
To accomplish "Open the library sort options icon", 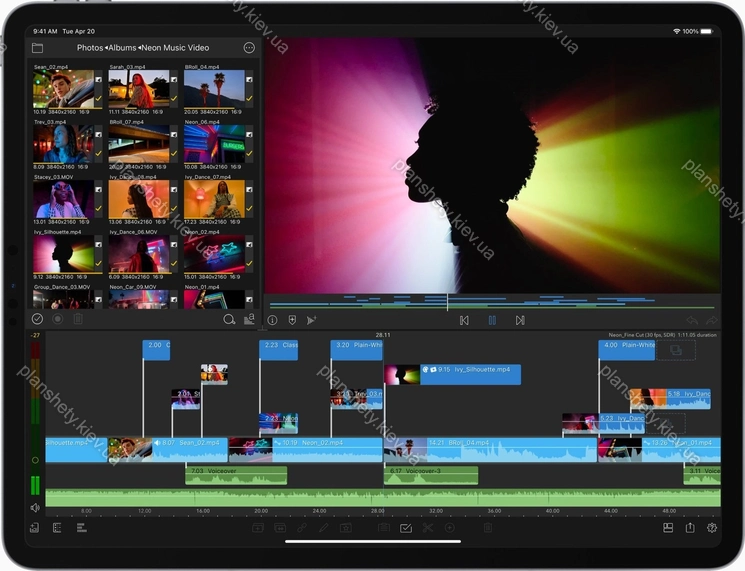I will tap(249, 320).
